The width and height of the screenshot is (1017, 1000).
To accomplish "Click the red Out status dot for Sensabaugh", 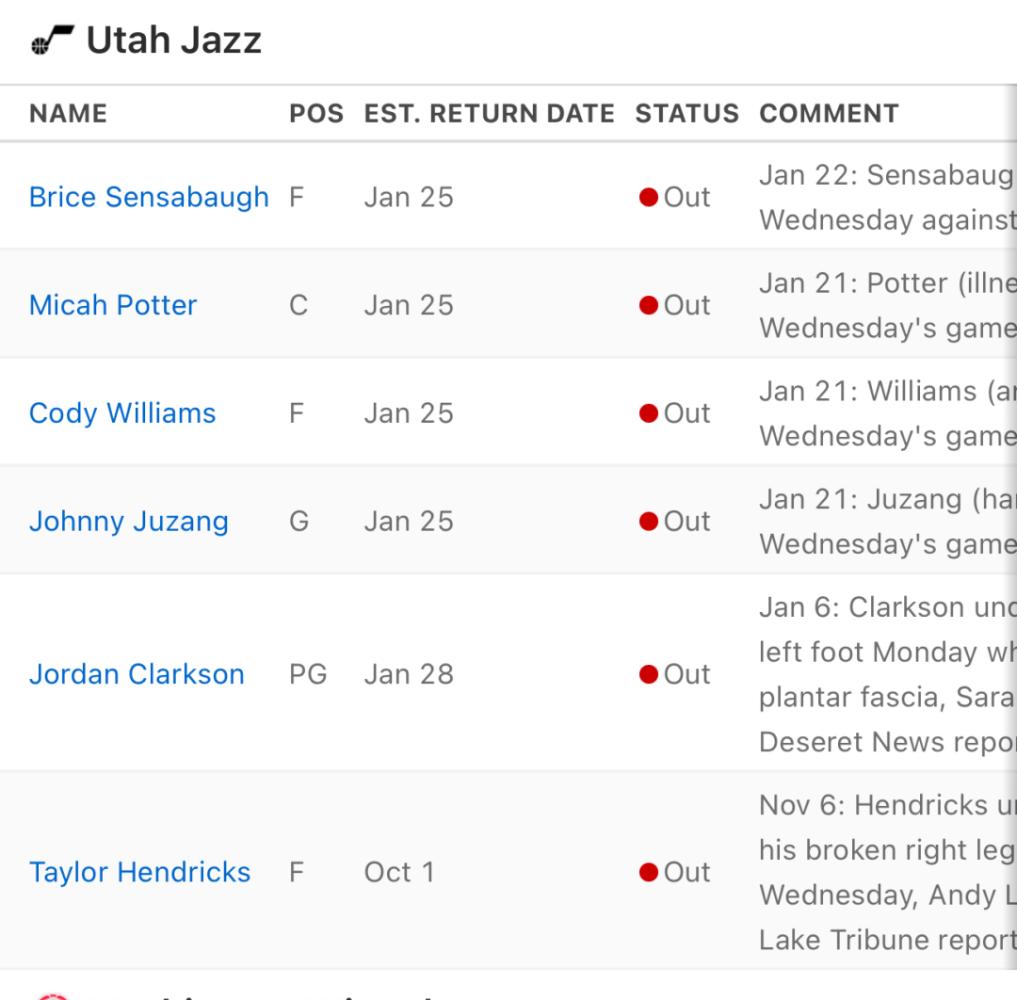I will click(x=649, y=197).
